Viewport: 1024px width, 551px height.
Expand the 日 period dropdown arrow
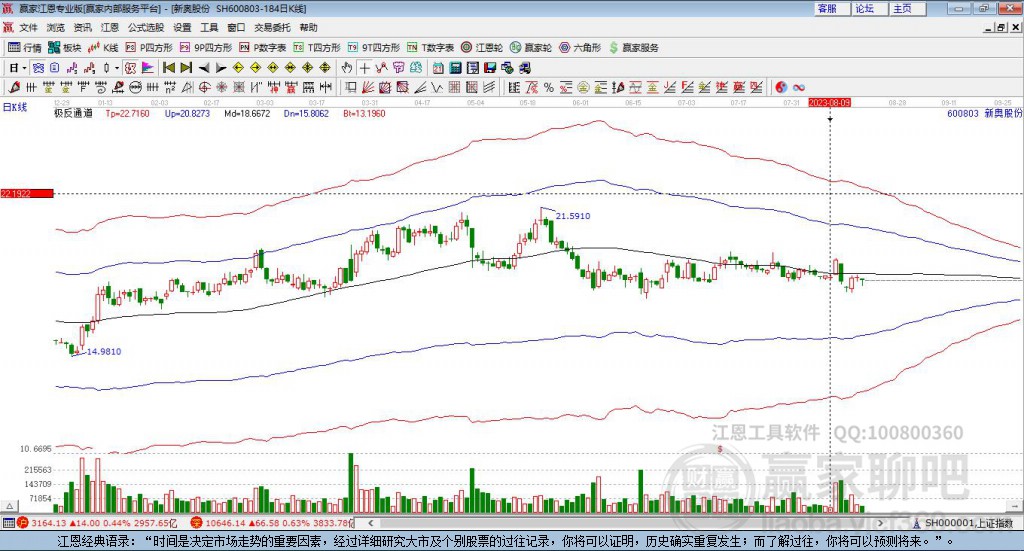click(x=26, y=68)
